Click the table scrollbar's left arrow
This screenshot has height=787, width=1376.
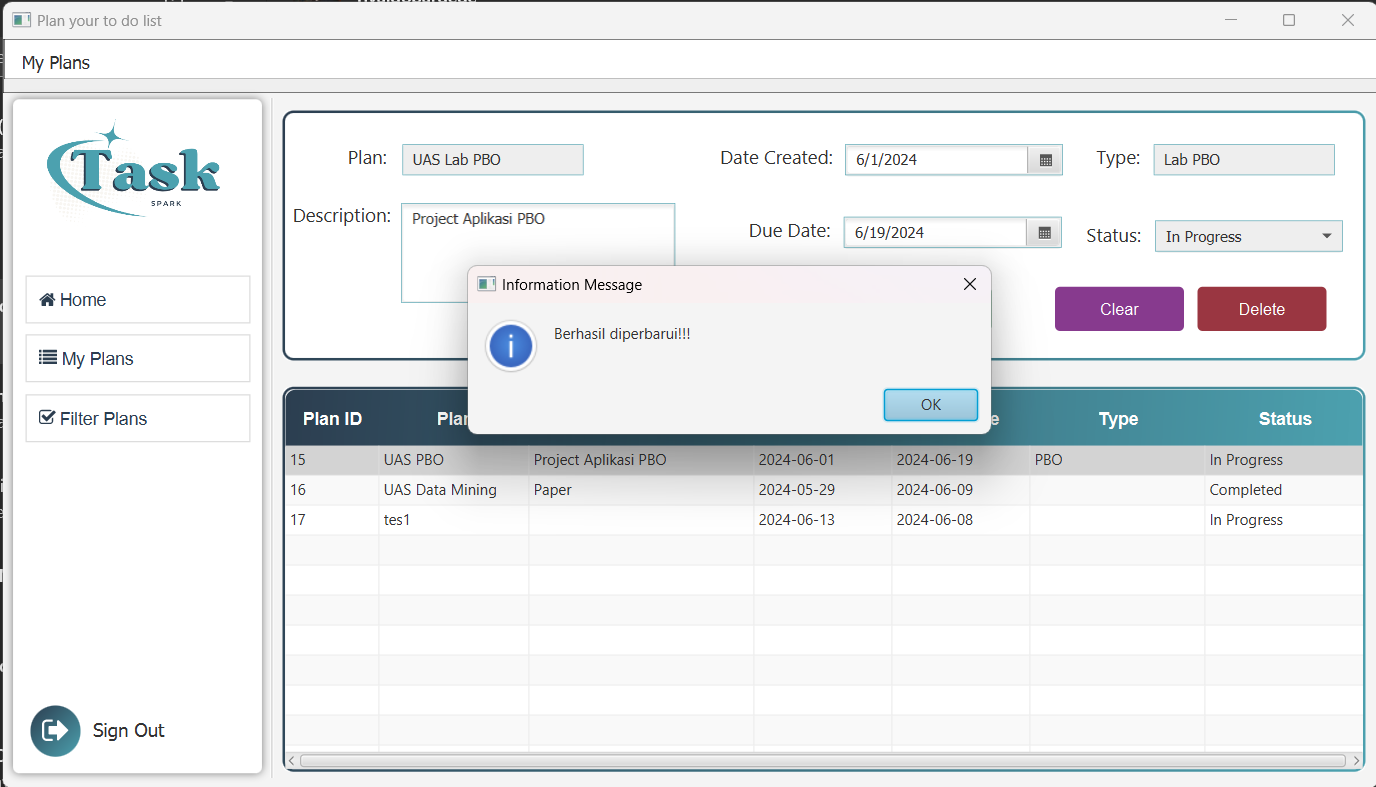click(x=292, y=761)
